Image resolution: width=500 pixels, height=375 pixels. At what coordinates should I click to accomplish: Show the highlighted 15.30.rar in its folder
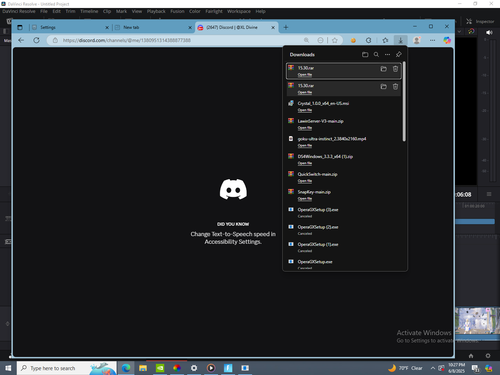[x=384, y=69]
